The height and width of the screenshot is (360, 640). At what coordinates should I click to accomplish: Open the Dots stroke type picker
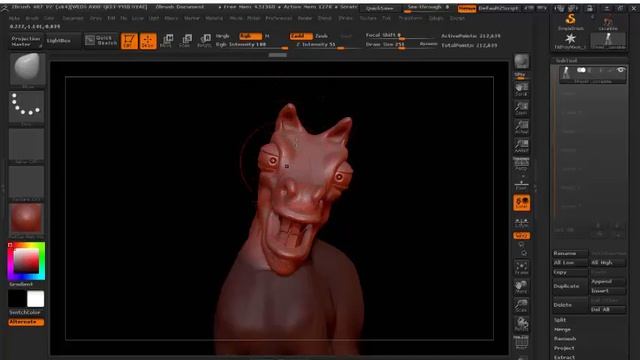(x=27, y=107)
